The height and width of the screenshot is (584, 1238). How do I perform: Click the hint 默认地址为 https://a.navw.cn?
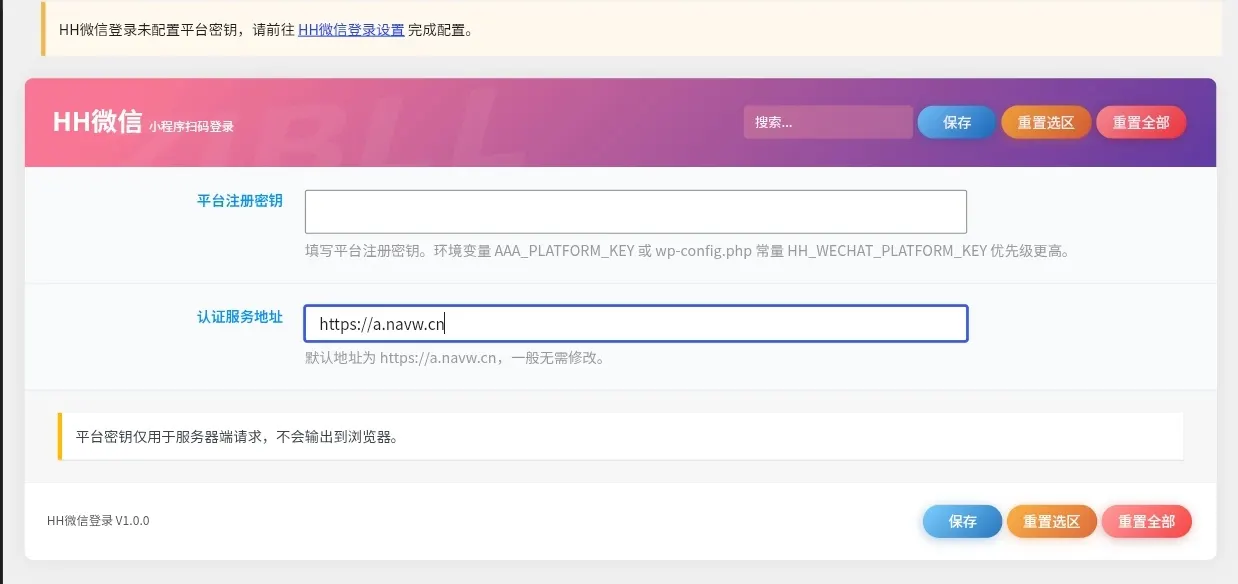[455, 358]
